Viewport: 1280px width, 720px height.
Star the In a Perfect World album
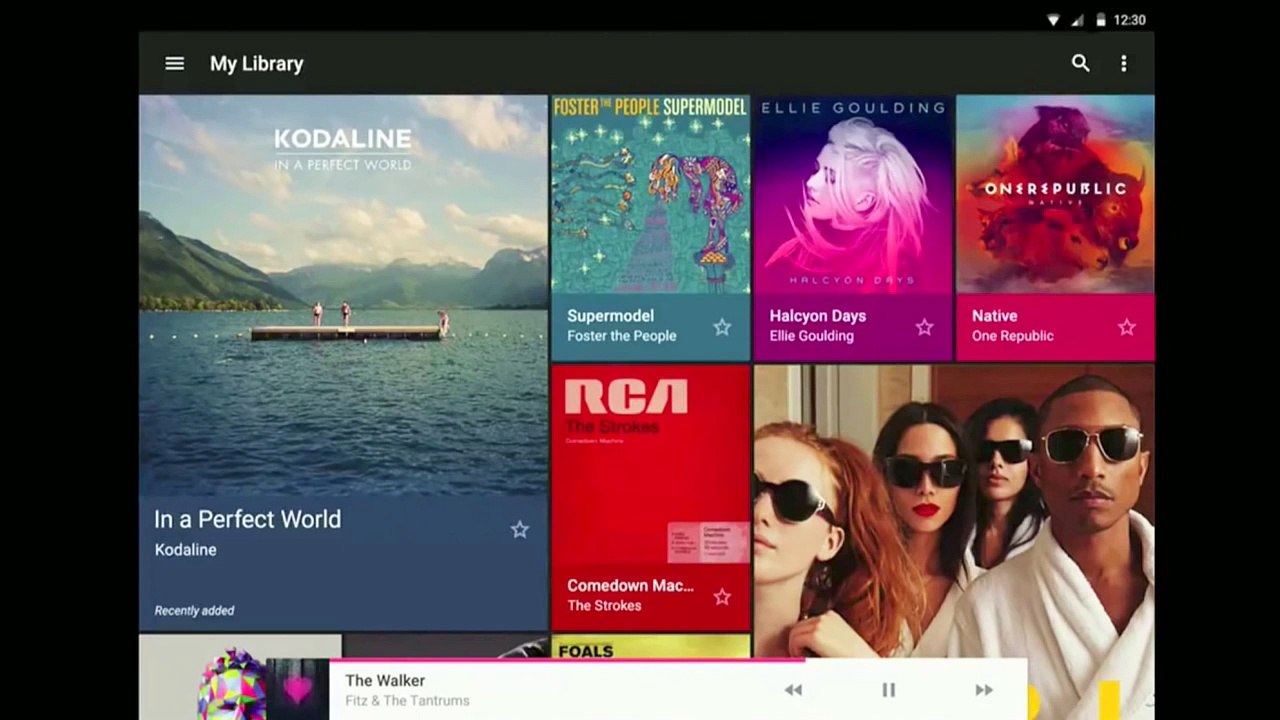[x=519, y=530]
